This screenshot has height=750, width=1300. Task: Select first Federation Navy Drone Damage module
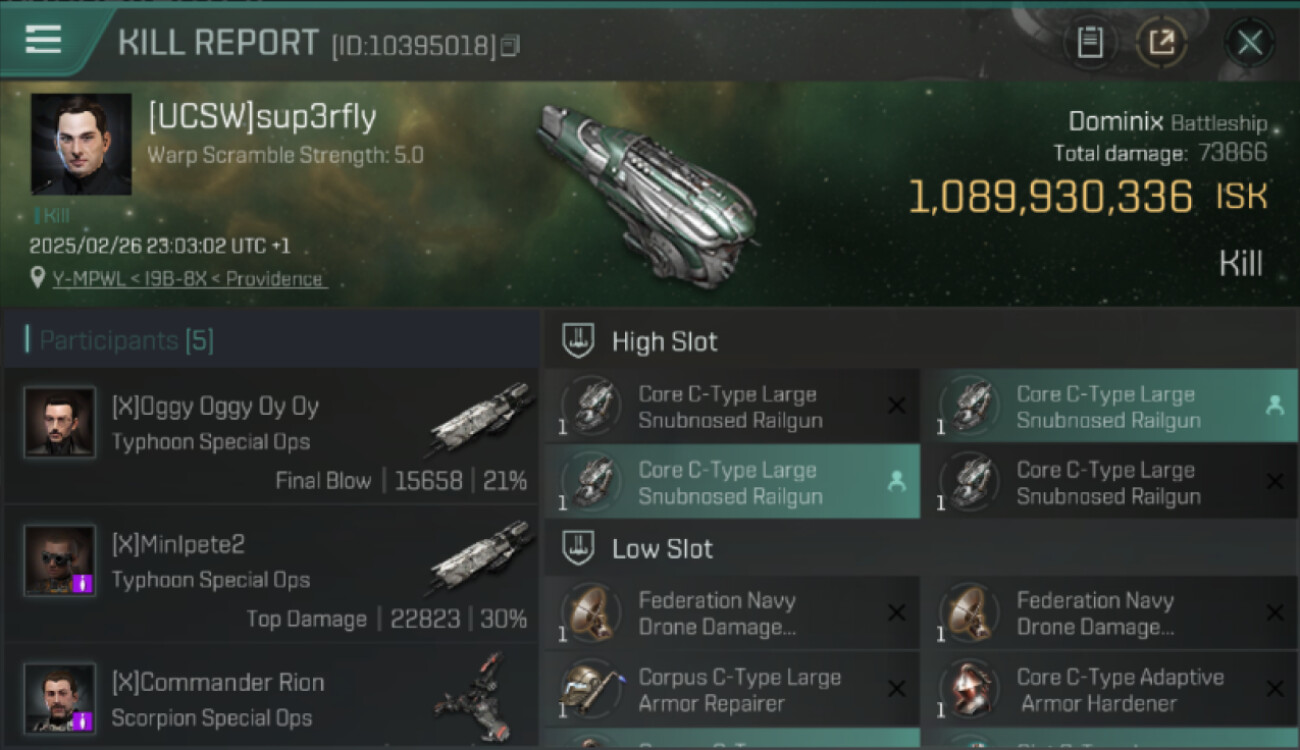pyautogui.click(x=730, y=613)
